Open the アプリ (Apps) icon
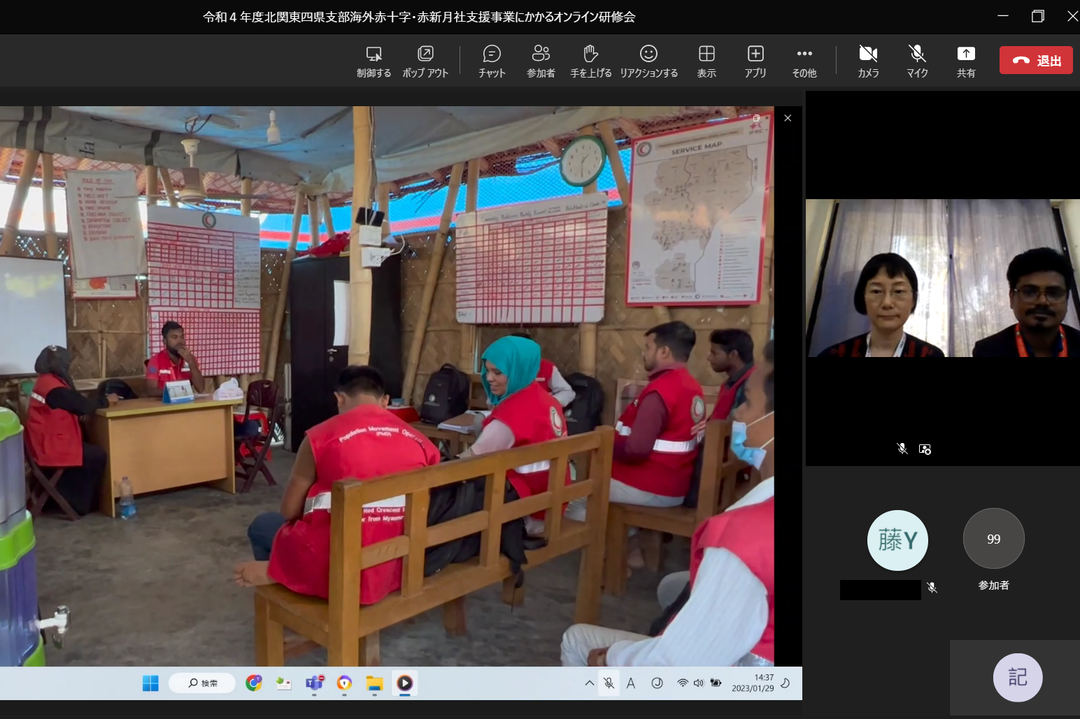This screenshot has height=719, width=1080. point(755,61)
